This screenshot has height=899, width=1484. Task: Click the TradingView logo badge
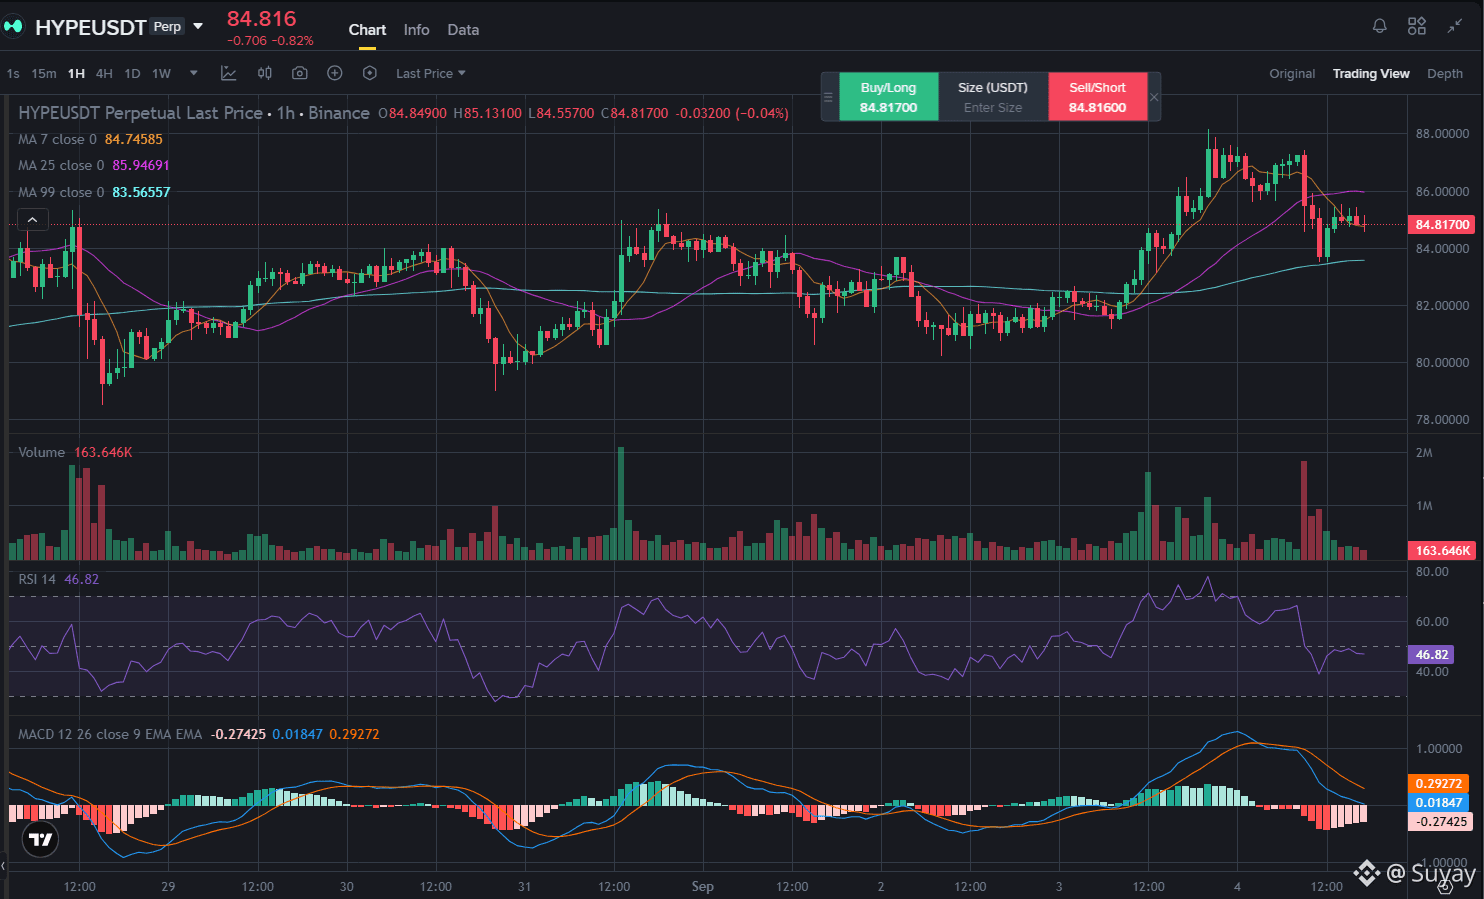pyautogui.click(x=40, y=839)
